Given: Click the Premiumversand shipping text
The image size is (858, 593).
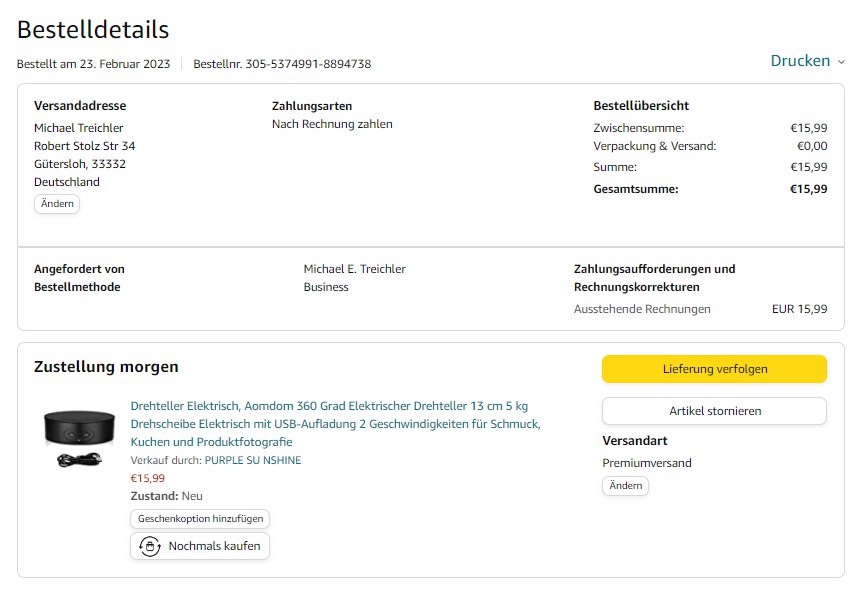Looking at the screenshot, I should (x=647, y=463).
